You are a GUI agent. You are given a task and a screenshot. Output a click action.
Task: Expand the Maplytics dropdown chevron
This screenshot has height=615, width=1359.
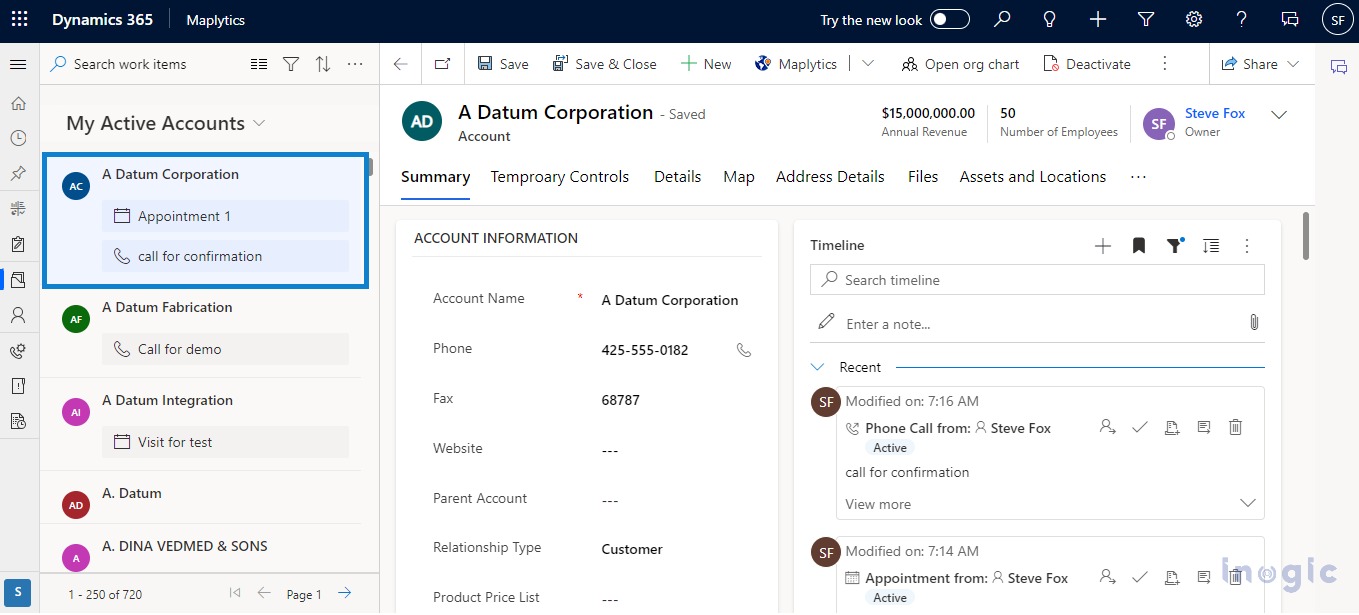click(867, 64)
